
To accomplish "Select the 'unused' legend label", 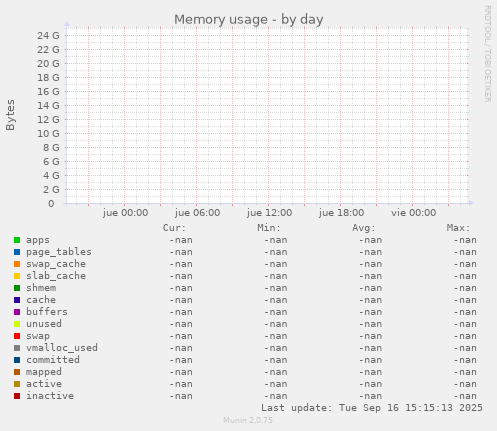I will pos(44,324).
